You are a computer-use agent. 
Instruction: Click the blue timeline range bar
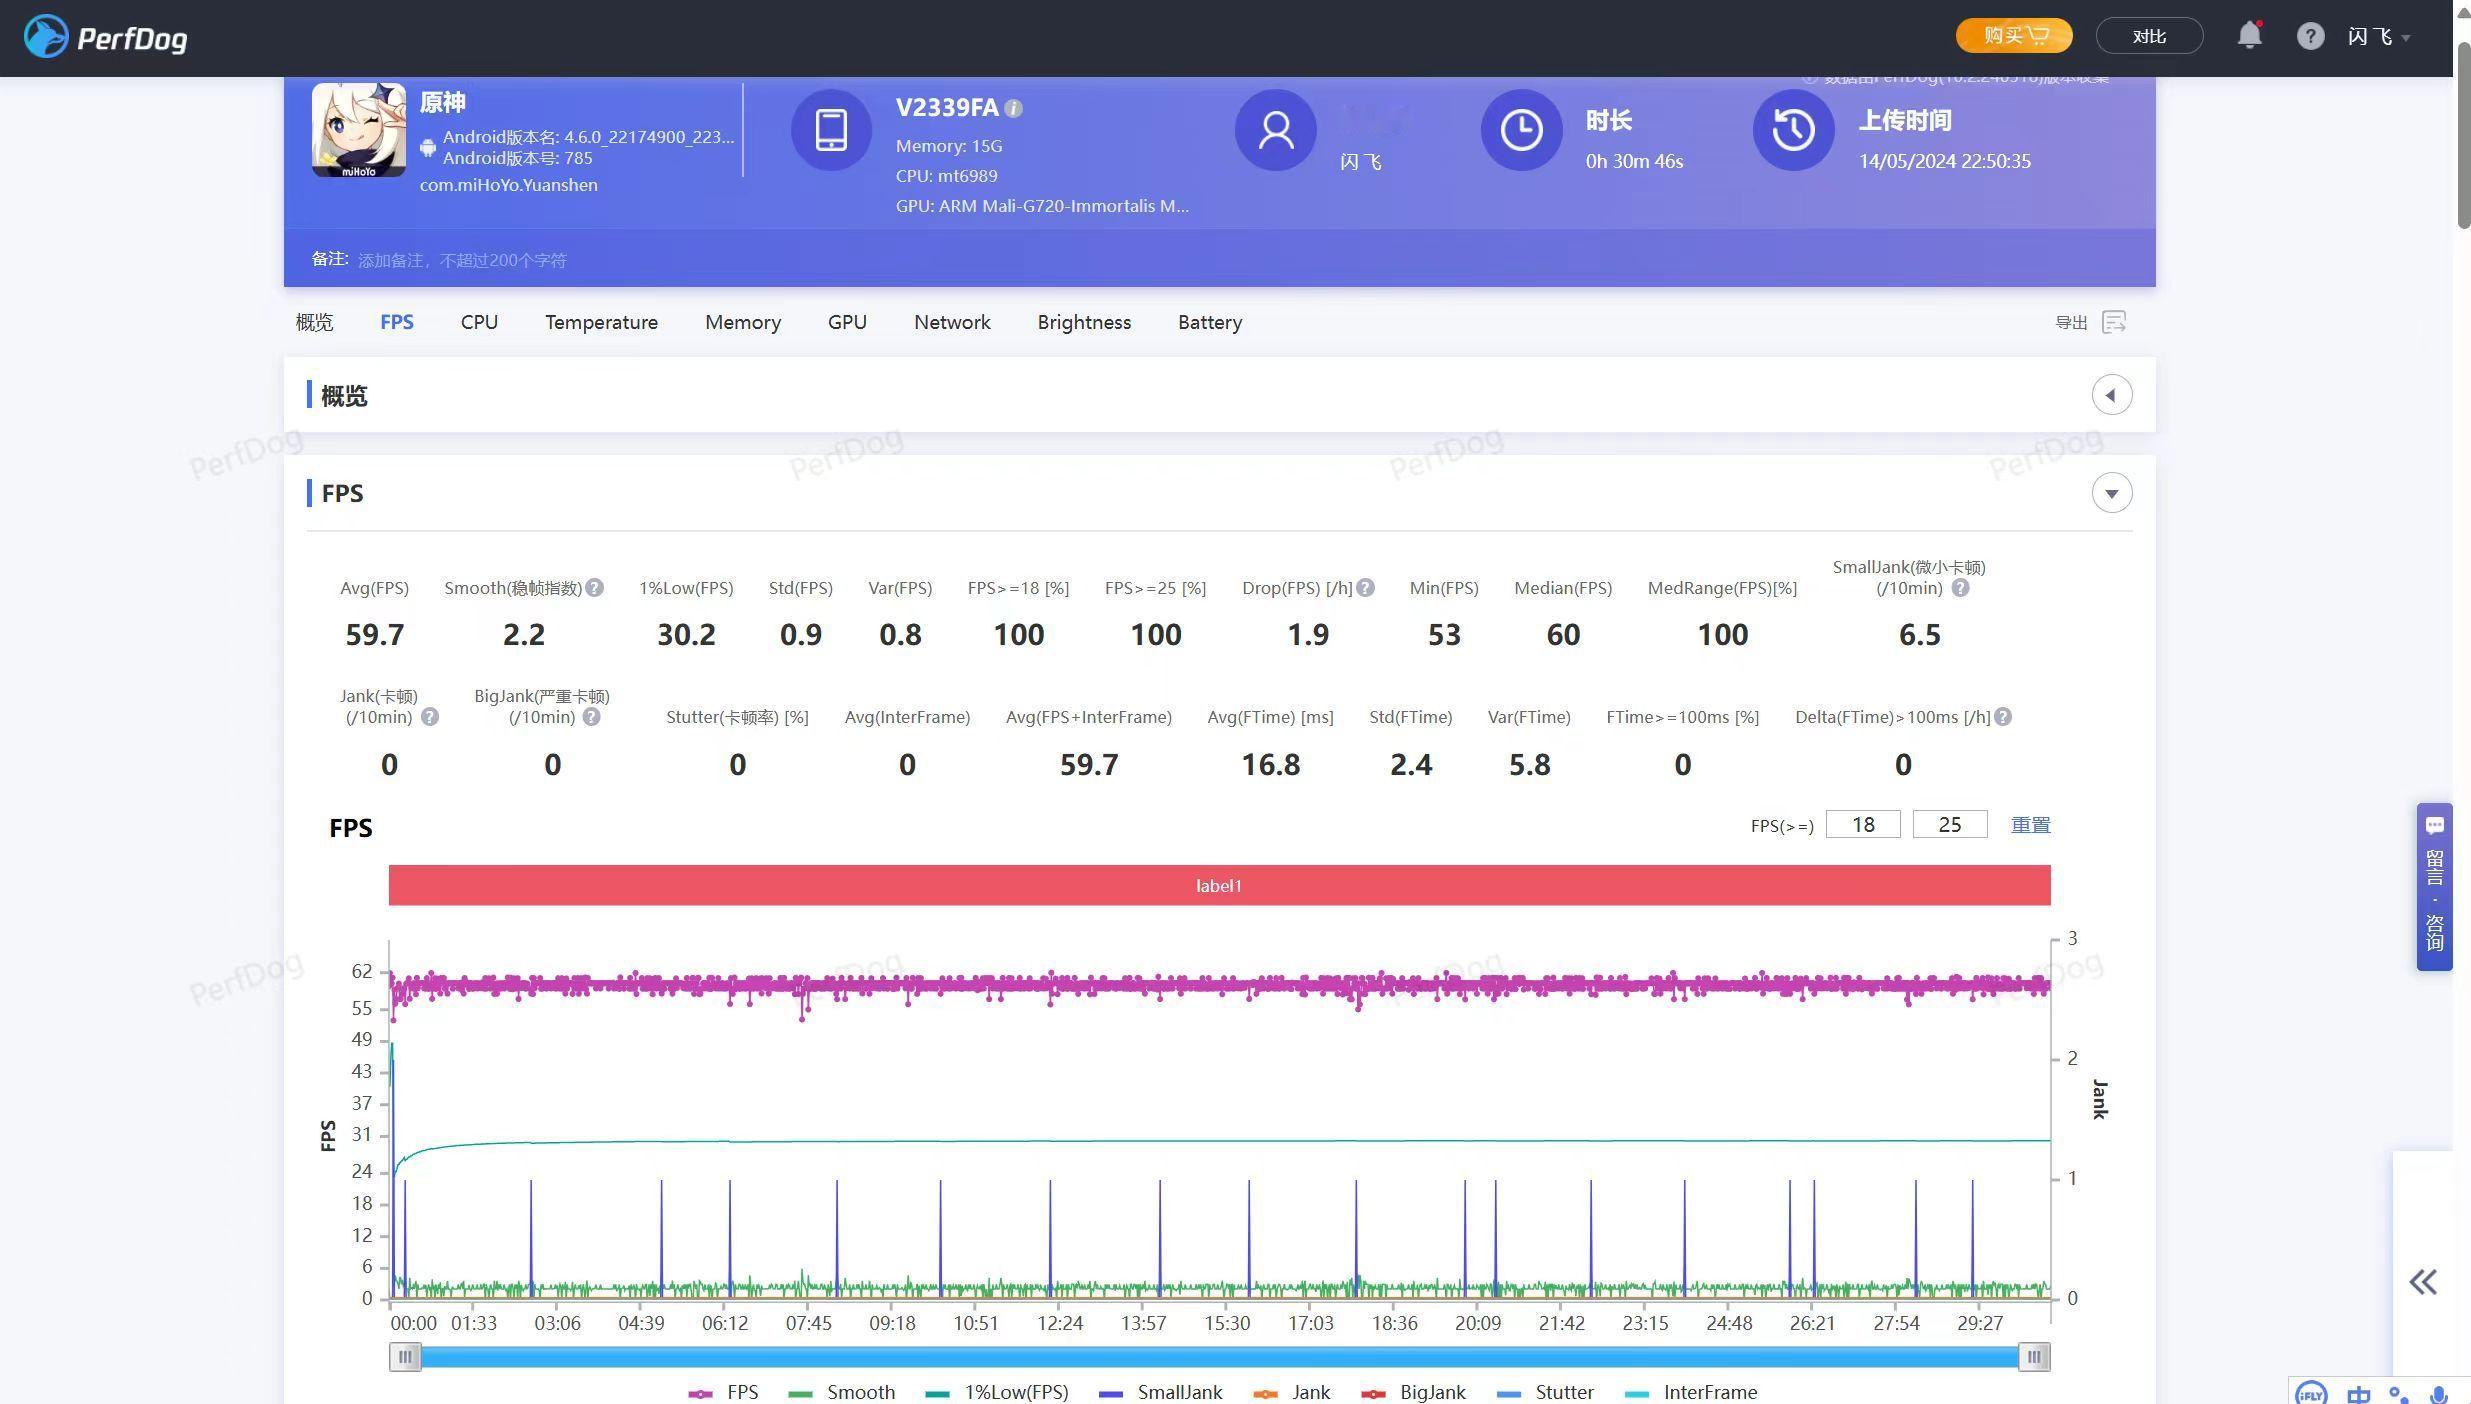point(1219,1357)
